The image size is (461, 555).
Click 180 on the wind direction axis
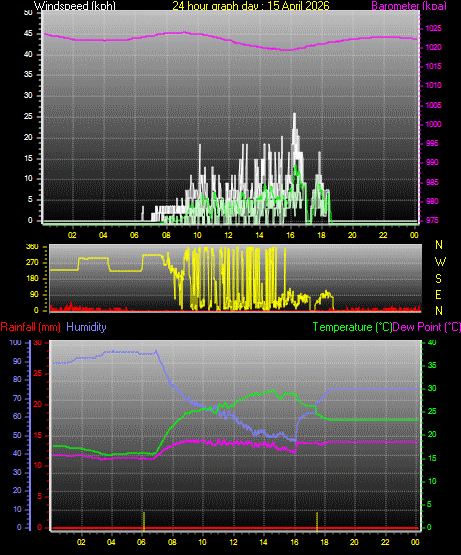click(32, 278)
